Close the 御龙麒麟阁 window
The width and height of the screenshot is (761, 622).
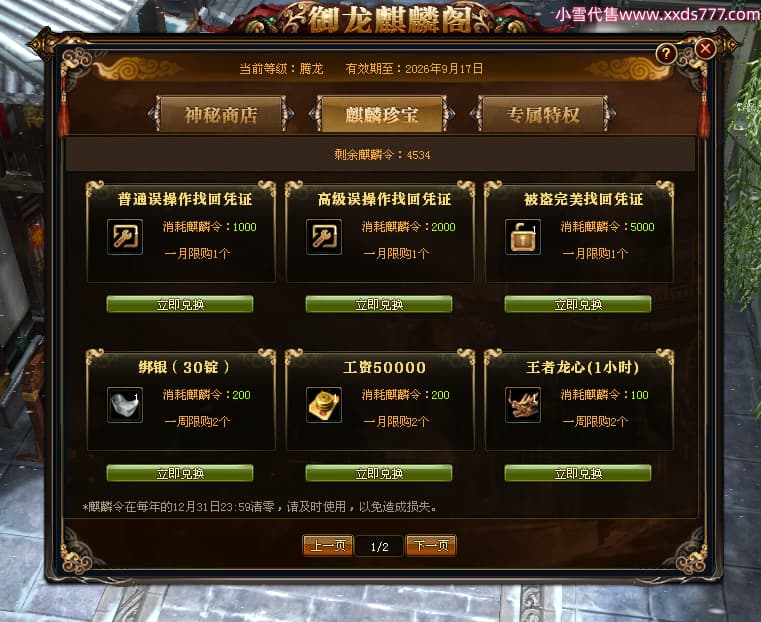(705, 48)
